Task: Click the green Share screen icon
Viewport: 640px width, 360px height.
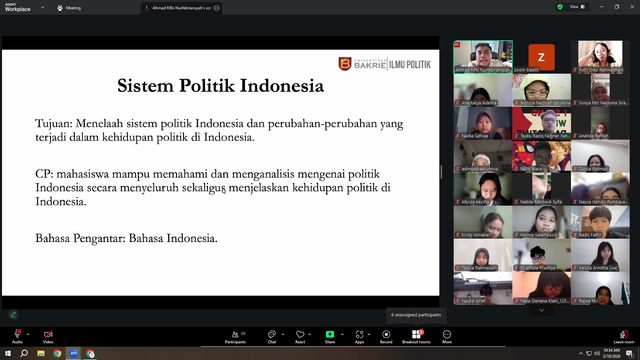Action: click(330, 334)
